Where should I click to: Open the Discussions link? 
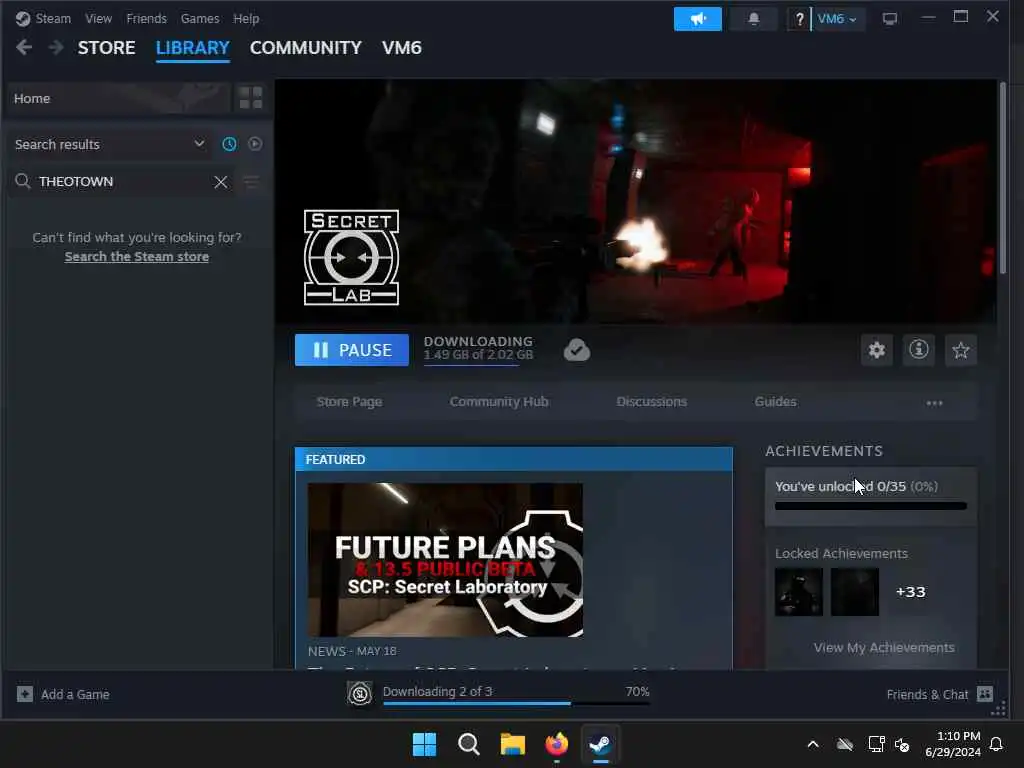point(652,402)
